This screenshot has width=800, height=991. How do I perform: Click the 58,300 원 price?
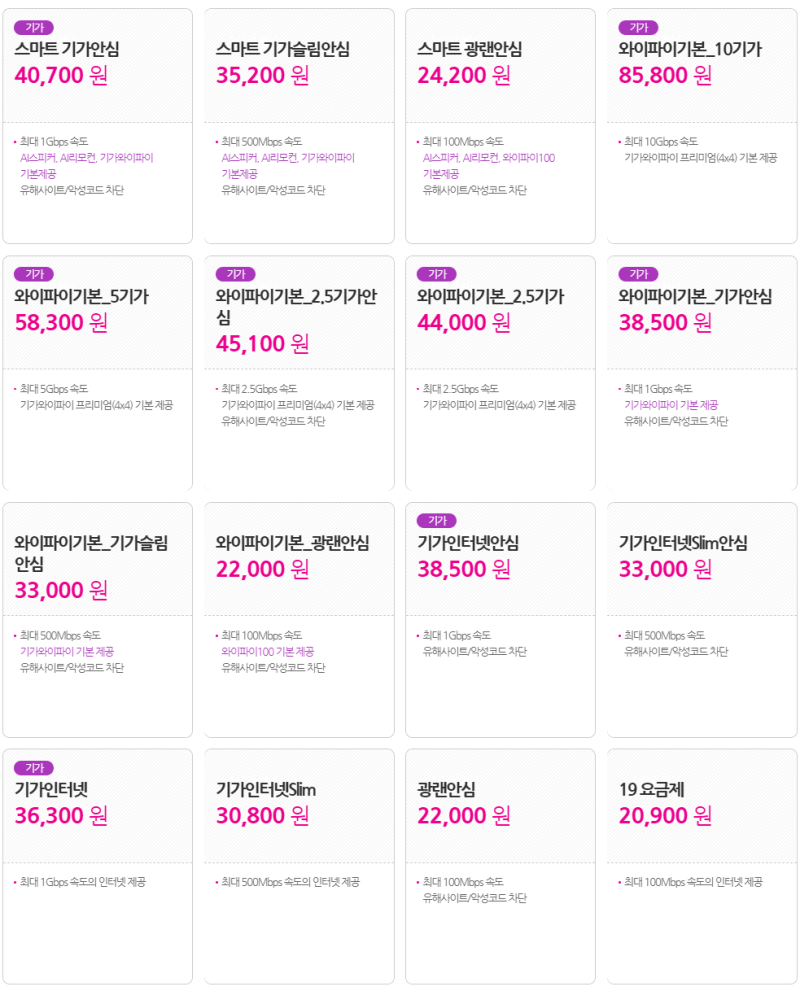point(61,322)
